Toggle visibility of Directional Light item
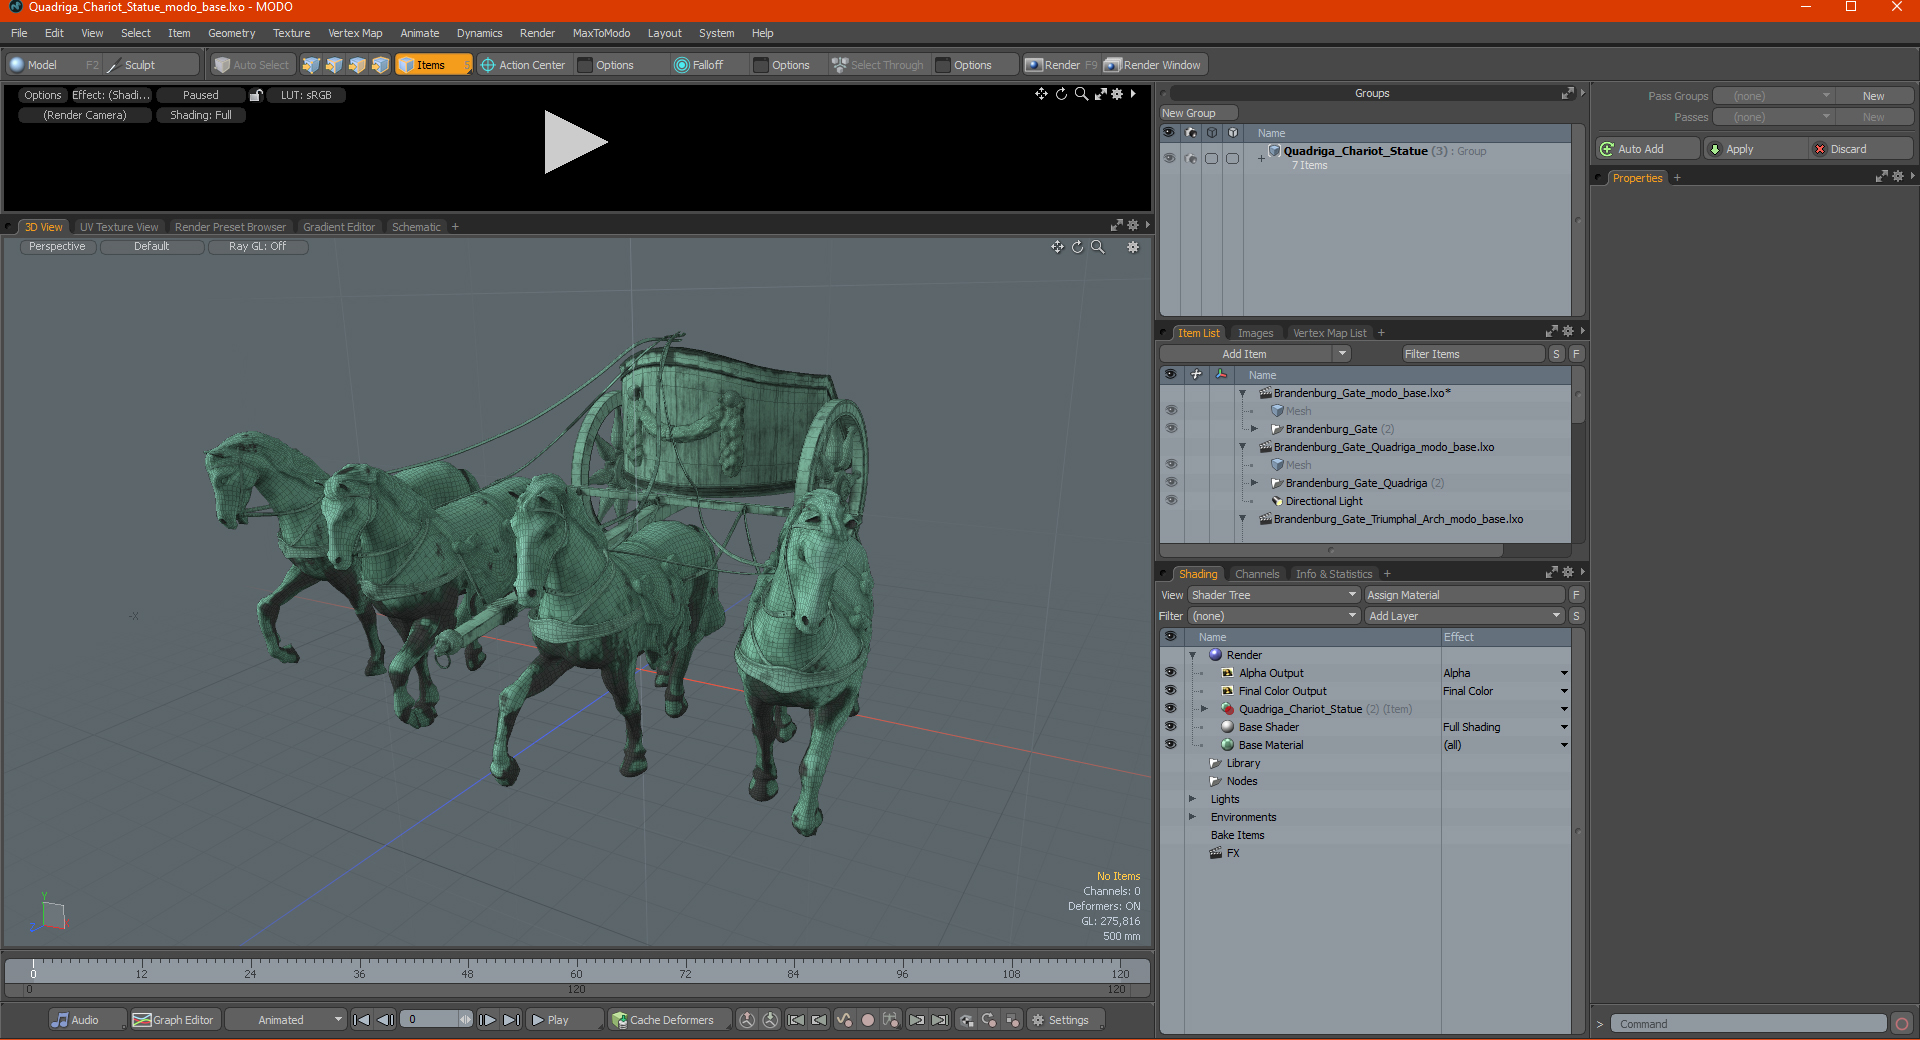Viewport: 1920px width, 1040px height. (1171, 501)
